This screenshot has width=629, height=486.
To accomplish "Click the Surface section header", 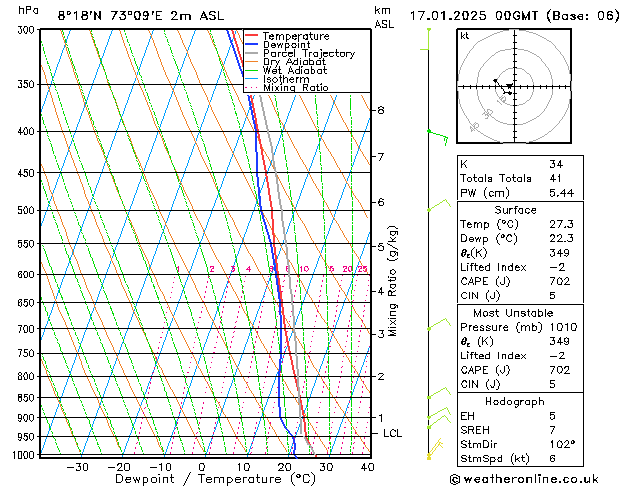I will pyautogui.click(x=515, y=210).
